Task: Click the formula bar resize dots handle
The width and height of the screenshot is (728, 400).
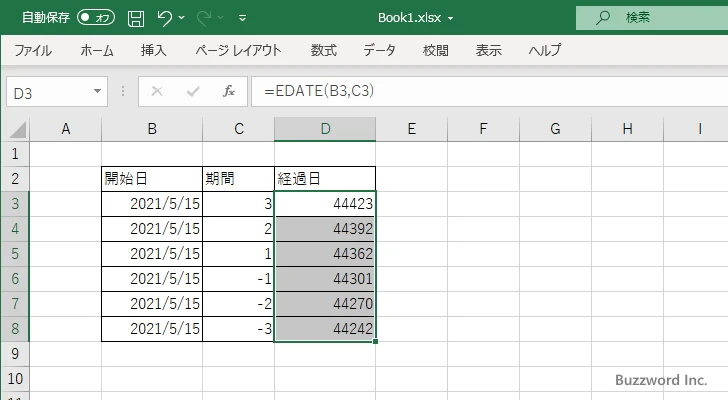Action: [123, 91]
